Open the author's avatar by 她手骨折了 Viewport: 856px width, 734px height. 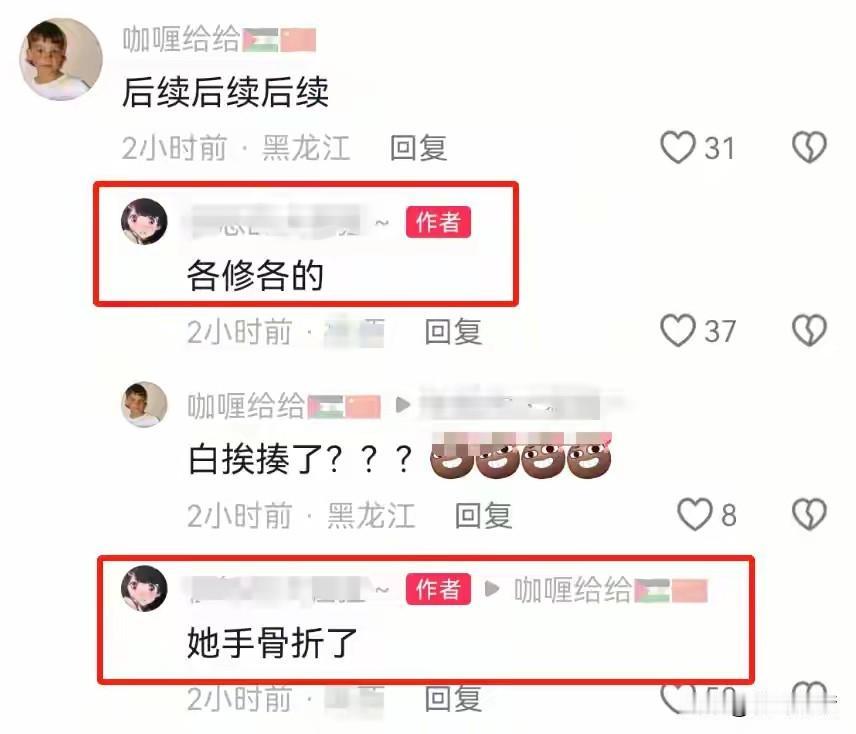(x=144, y=588)
